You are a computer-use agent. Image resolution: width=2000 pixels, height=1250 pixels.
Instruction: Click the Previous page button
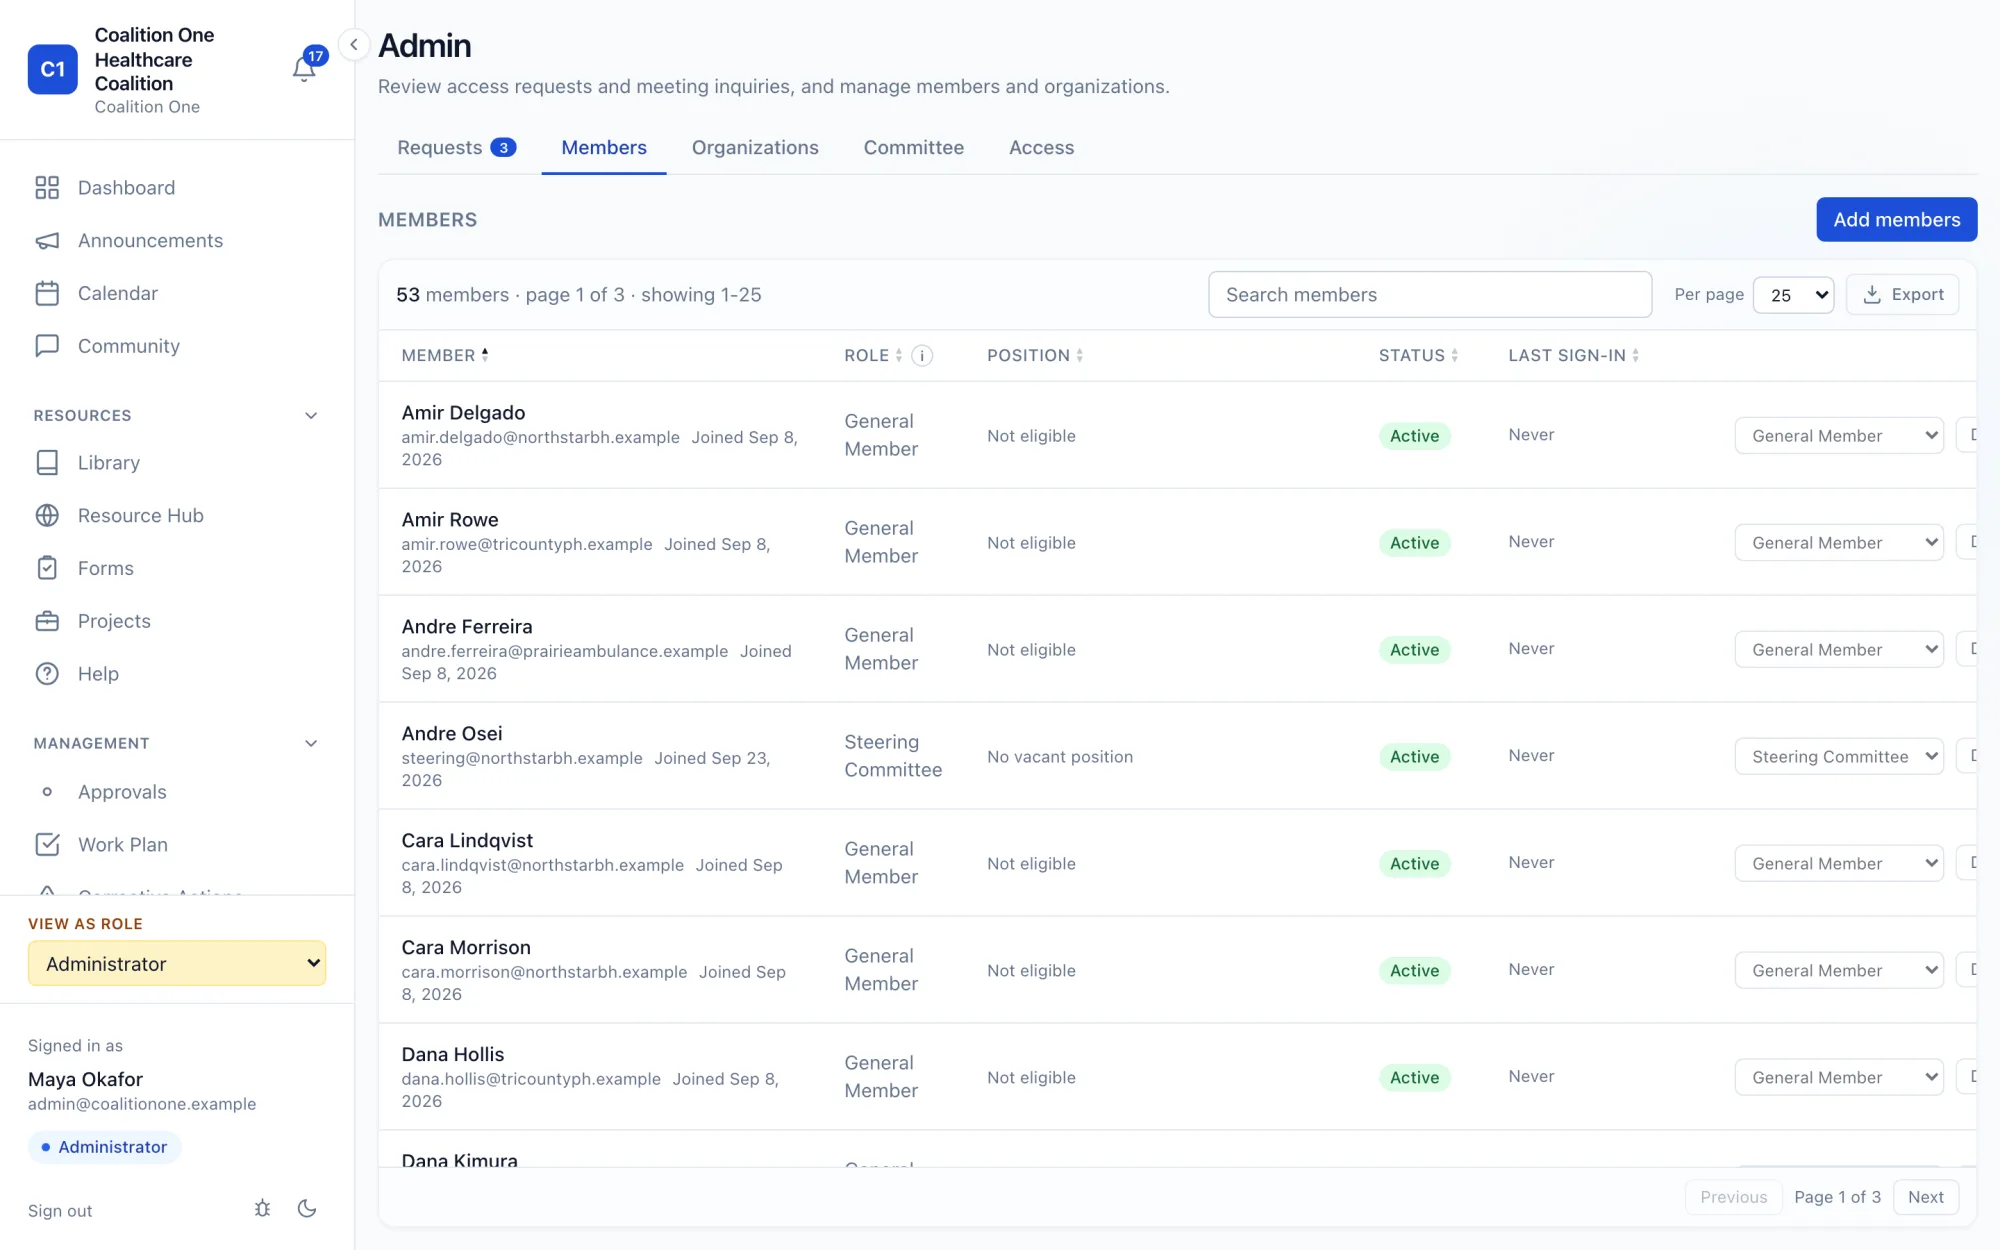tap(1734, 1198)
